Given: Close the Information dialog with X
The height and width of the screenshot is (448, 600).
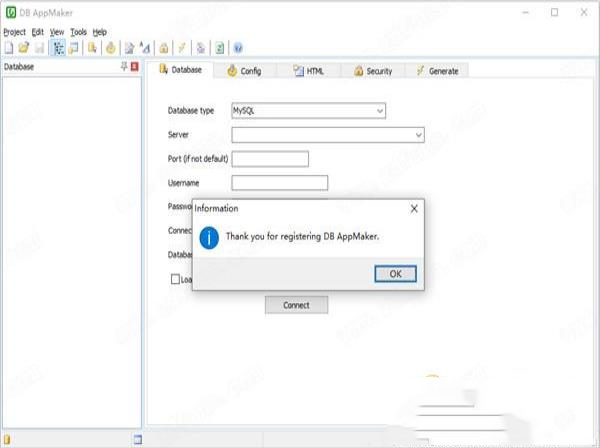Looking at the screenshot, I should pos(414,209).
